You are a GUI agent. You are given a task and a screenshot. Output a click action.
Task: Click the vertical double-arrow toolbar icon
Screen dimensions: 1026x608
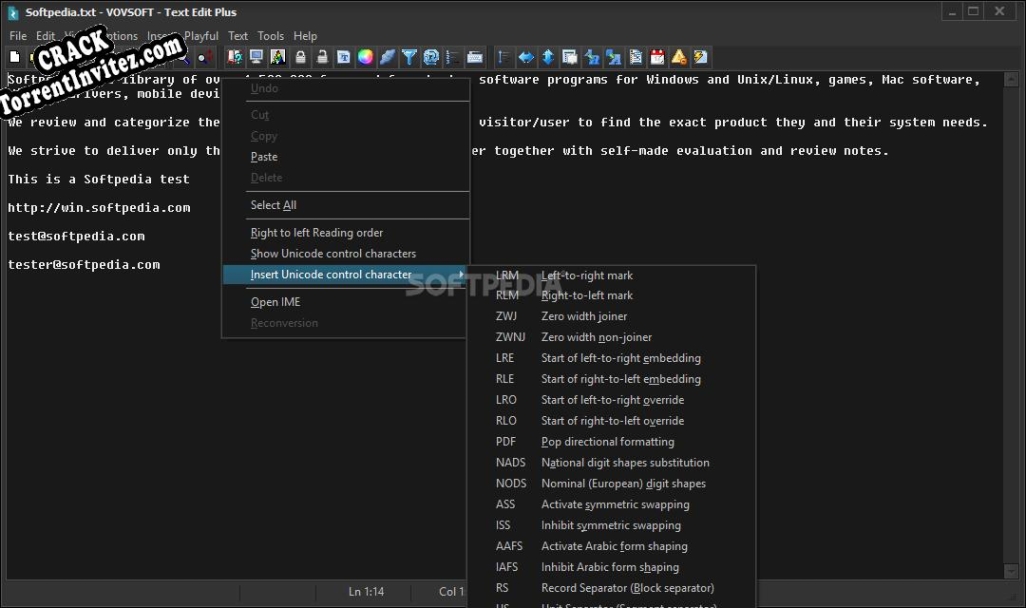click(548, 57)
